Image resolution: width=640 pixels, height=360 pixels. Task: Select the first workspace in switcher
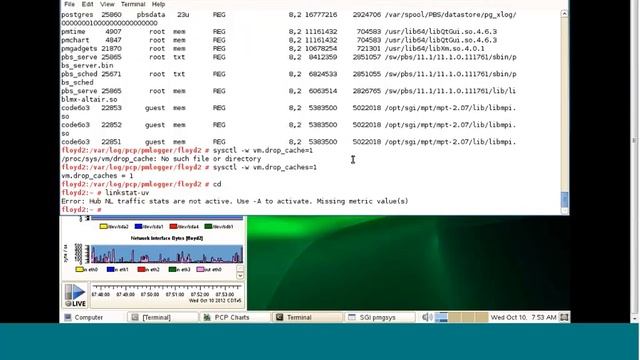pos(441,317)
